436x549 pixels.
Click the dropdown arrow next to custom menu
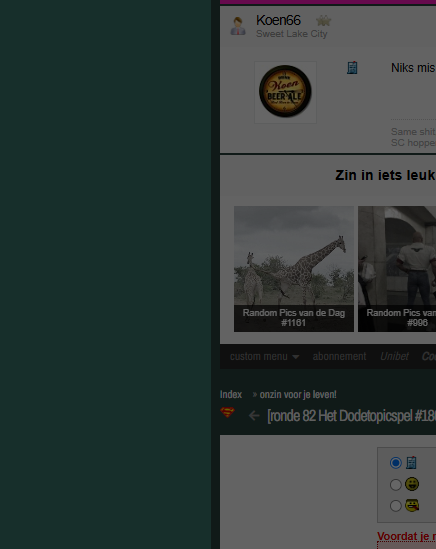[x=296, y=357]
